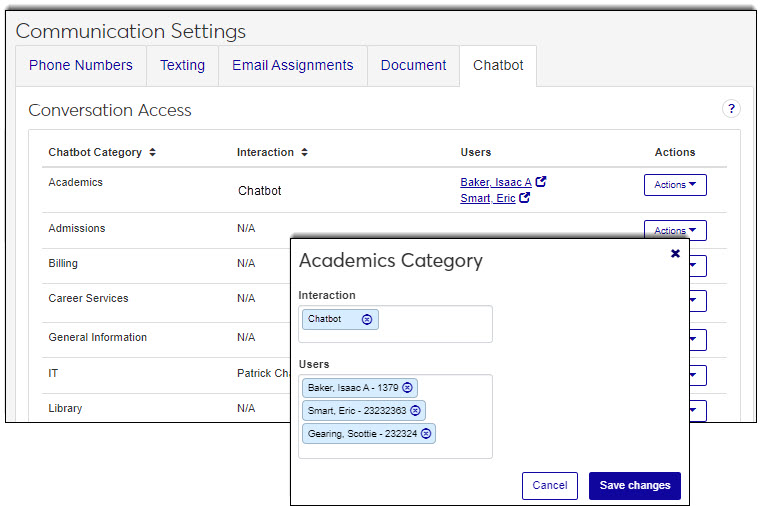Image resolution: width=762 pixels, height=506 pixels.
Task: Click external link icon beside Baker, Isaac A
Action: click(541, 182)
